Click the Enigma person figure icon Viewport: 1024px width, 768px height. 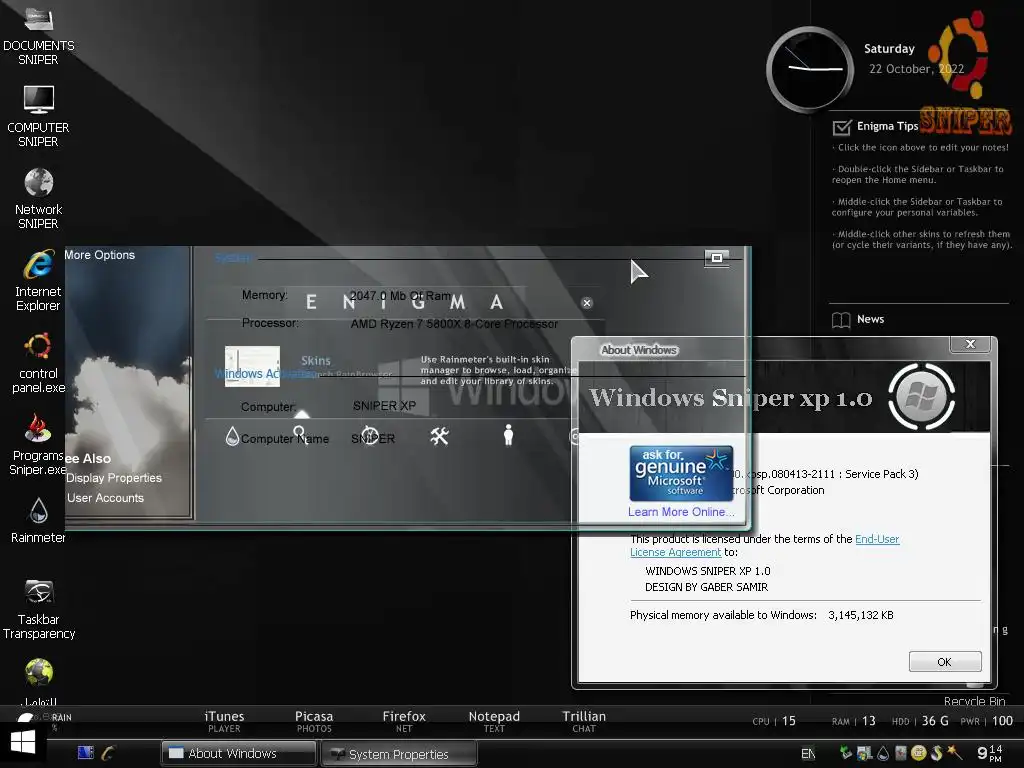[508, 435]
